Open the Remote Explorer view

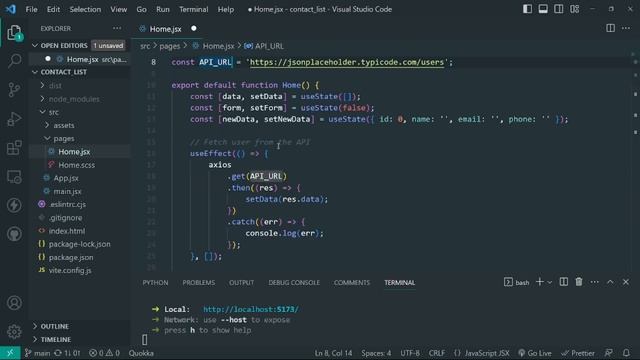14,177
